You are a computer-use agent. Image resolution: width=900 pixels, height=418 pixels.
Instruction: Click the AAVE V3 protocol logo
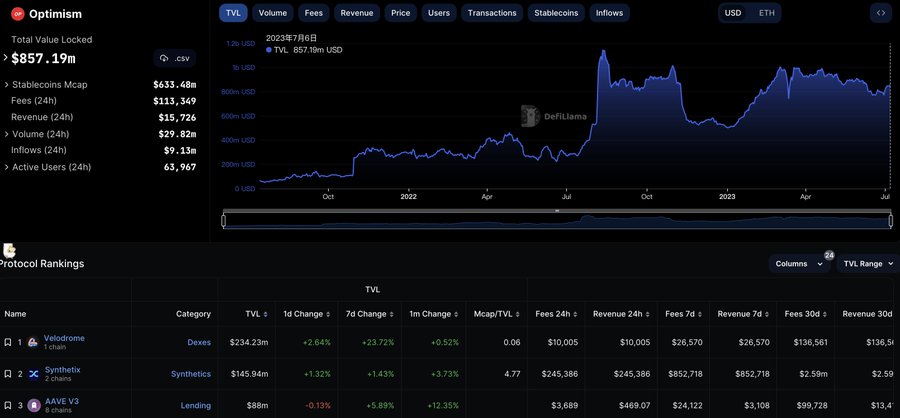pyautogui.click(x=33, y=405)
